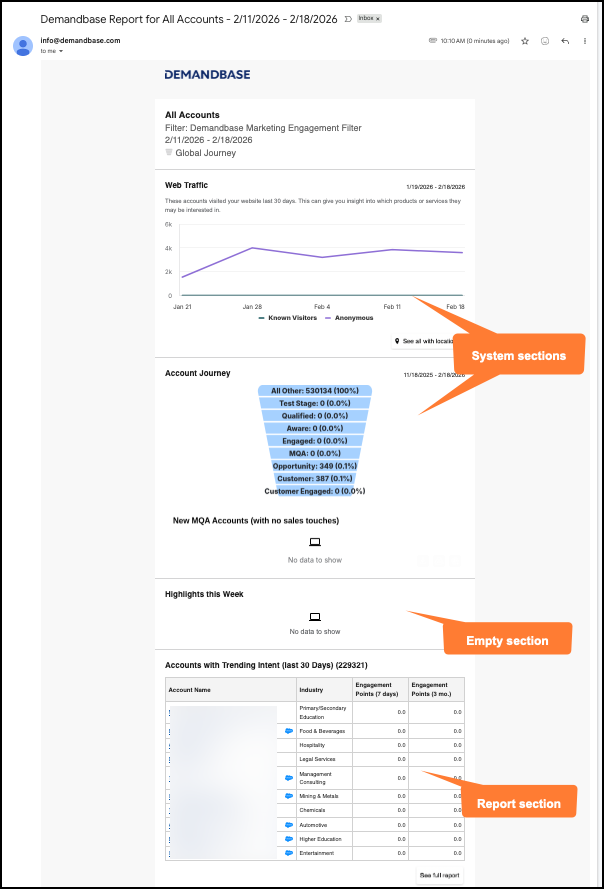Click the reply arrow icon
Image resolution: width=604 pixels, height=889 pixels.
point(565,41)
